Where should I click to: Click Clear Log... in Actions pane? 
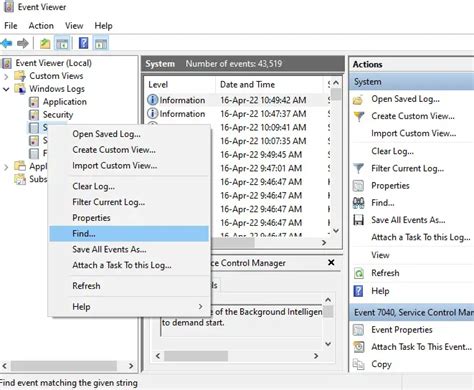[x=392, y=151]
